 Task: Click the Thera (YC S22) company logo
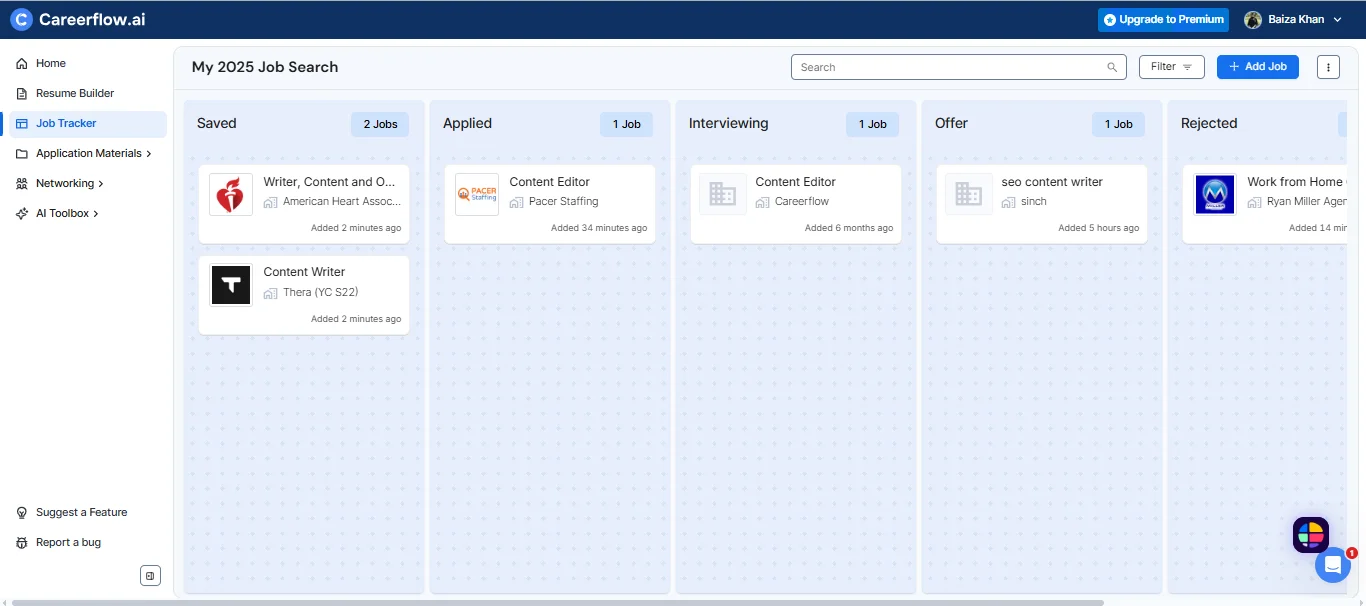click(x=231, y=285)
